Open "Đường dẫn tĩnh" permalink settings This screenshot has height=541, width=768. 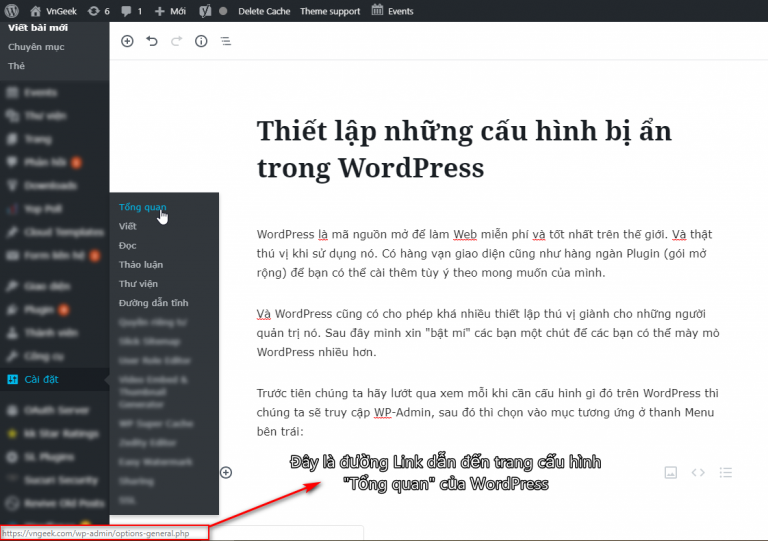click(x=153, y=303)
